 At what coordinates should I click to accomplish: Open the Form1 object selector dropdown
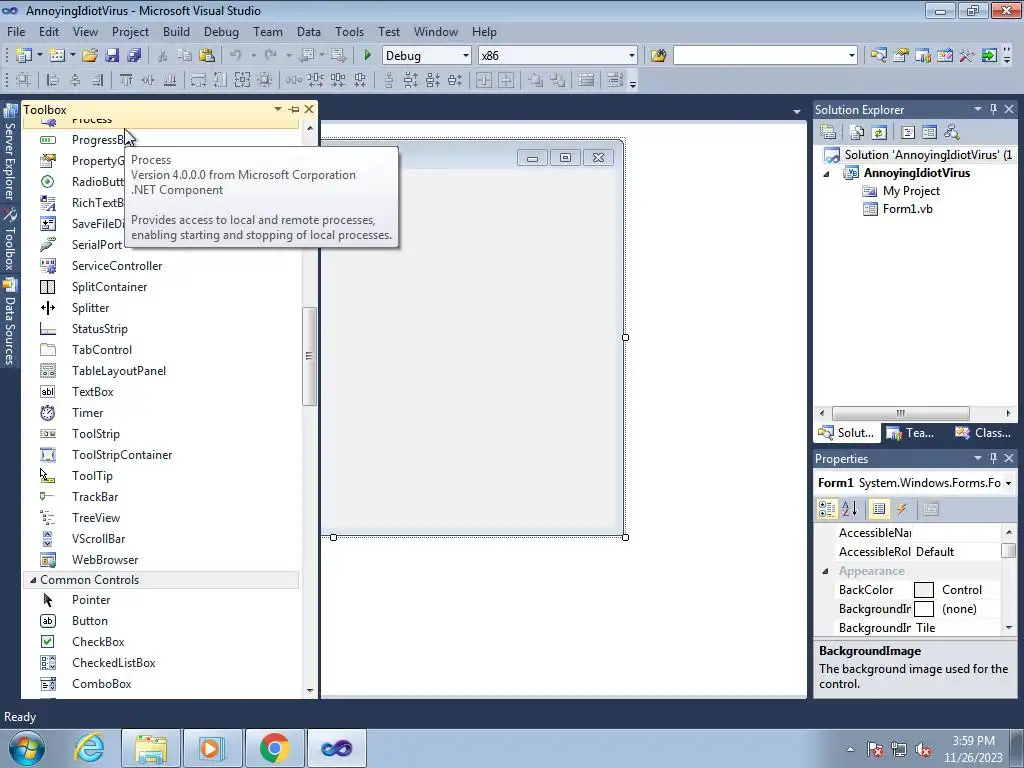pyautogui.click(x=1008, y=483)
